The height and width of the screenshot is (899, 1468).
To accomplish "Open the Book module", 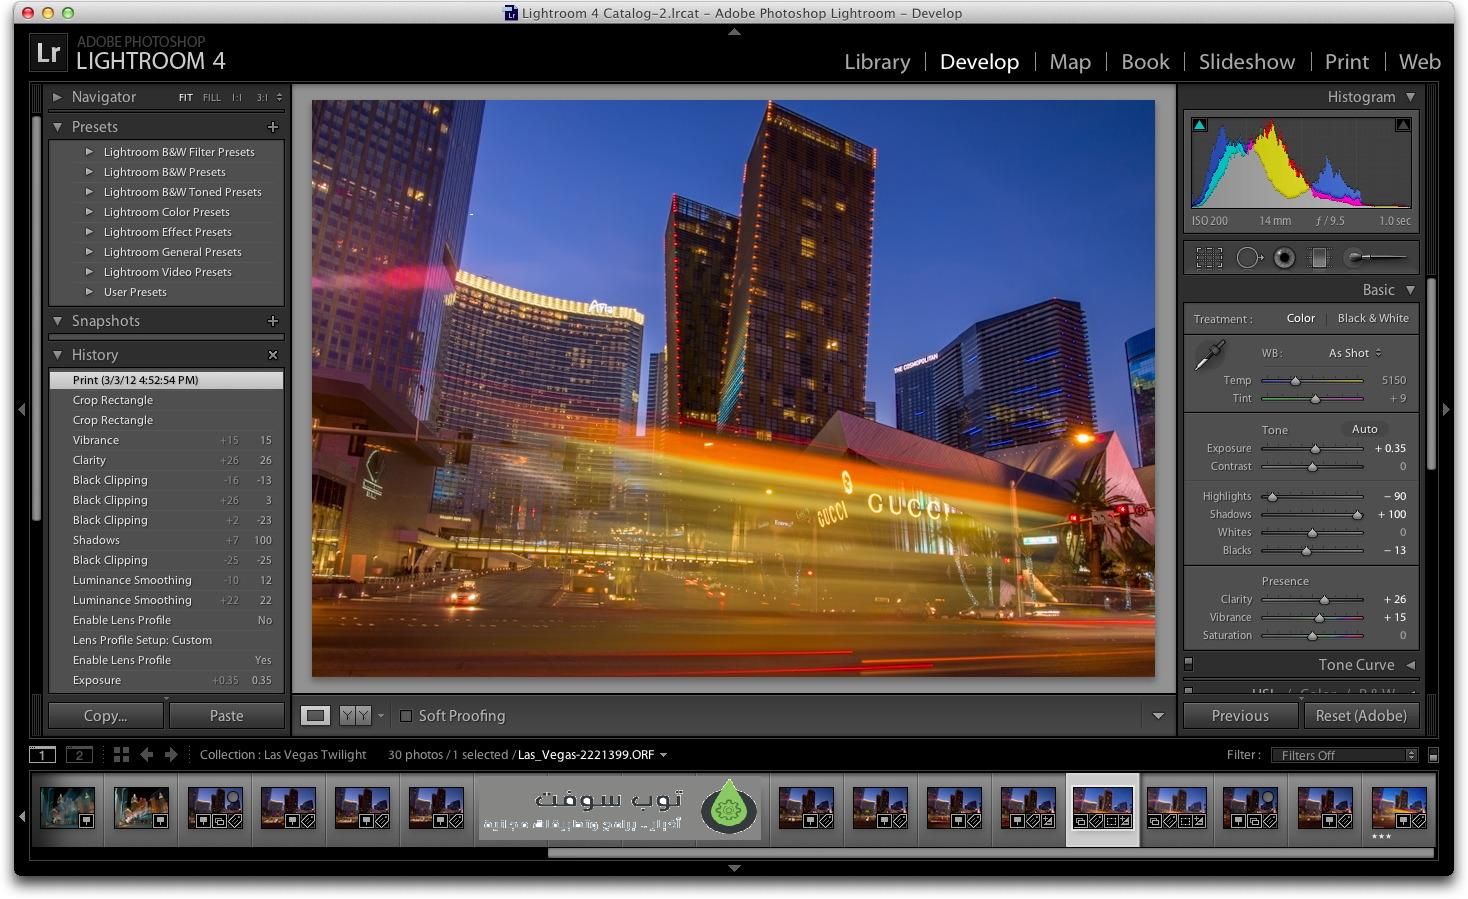I will 1145,62.
